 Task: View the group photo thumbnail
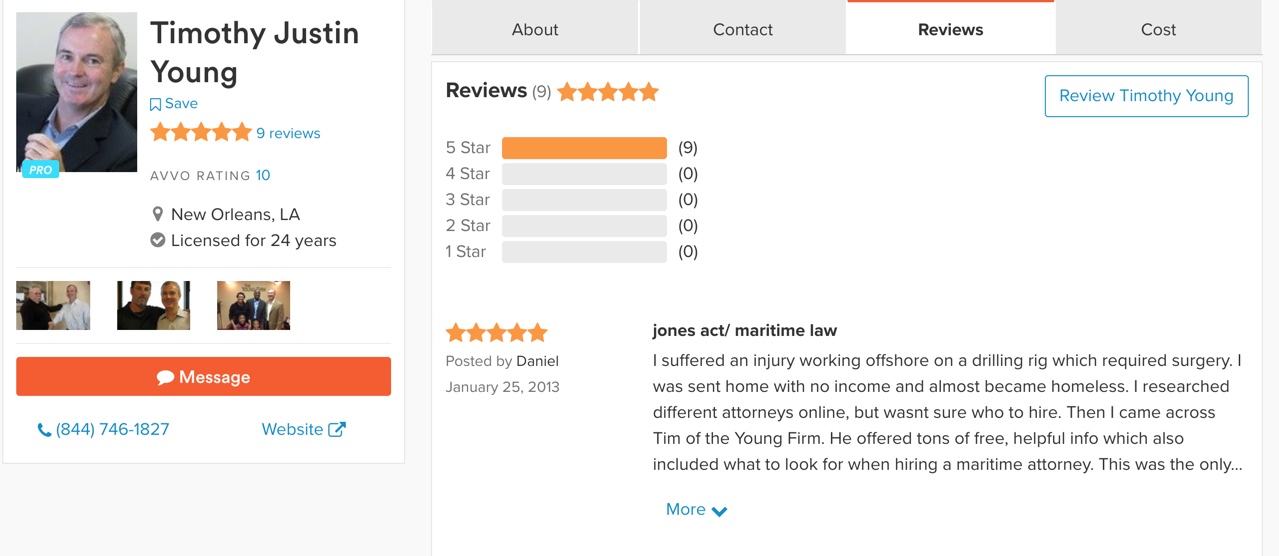coord(253,305)
